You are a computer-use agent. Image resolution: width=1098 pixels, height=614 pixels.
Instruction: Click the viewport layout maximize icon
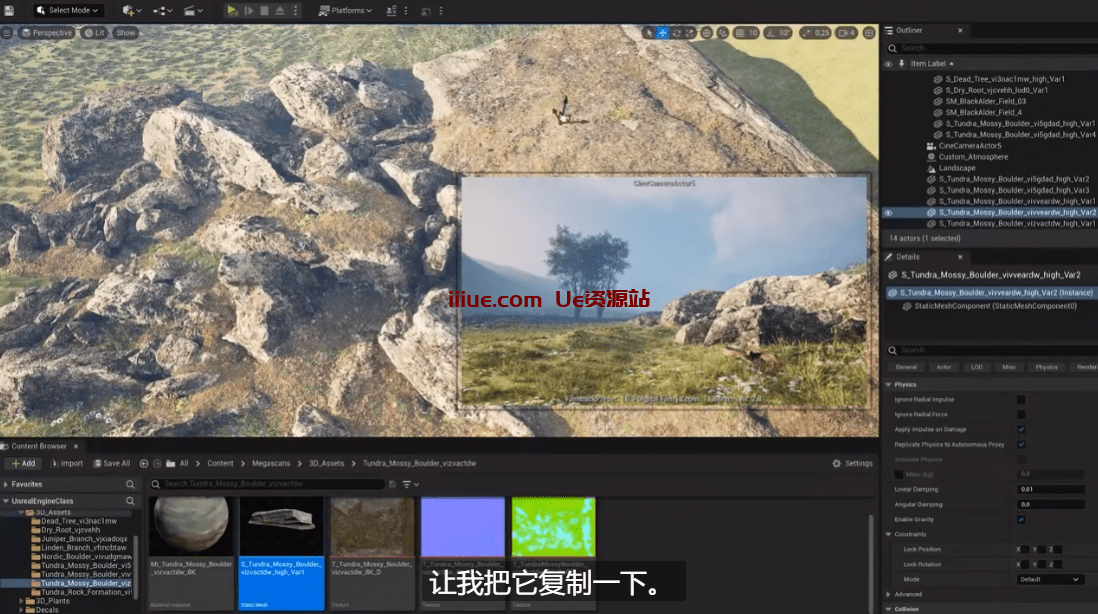(870, 33)
